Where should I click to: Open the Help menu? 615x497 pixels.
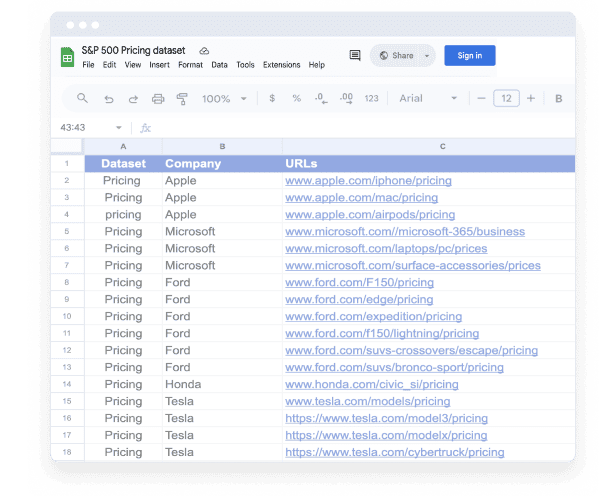pyautogui.click(x=317, y=65)
